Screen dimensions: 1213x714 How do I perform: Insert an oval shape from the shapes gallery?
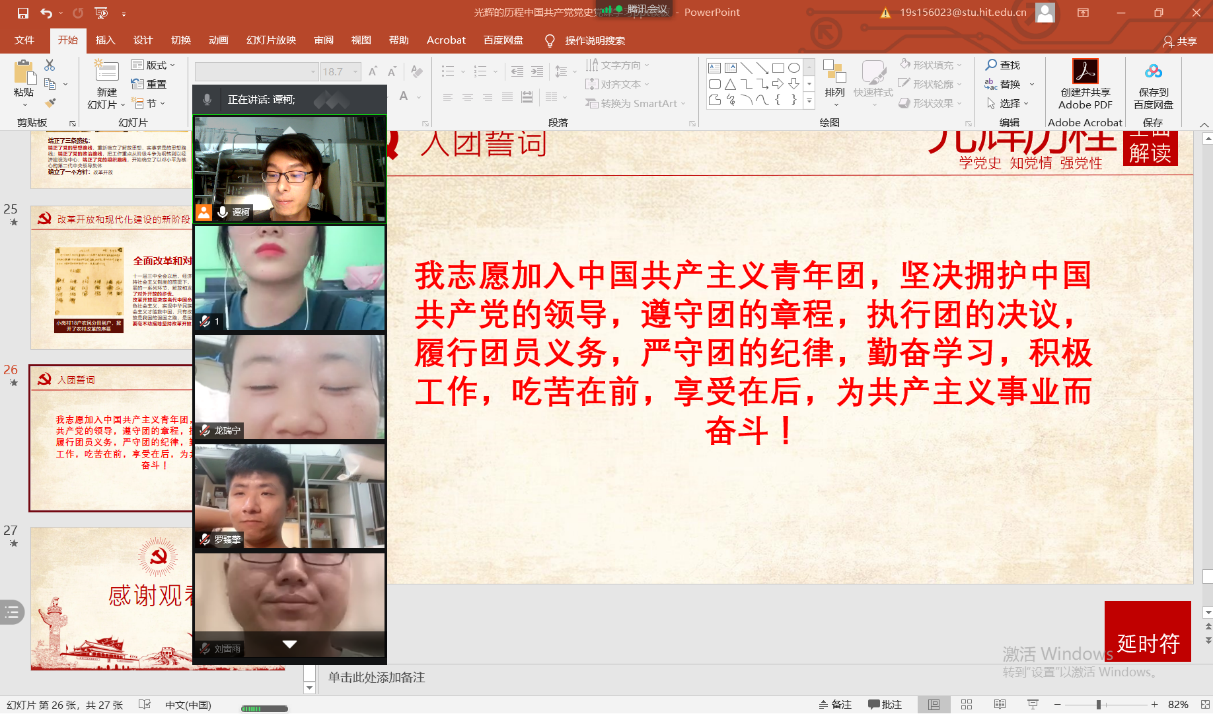tap(796, 66)
